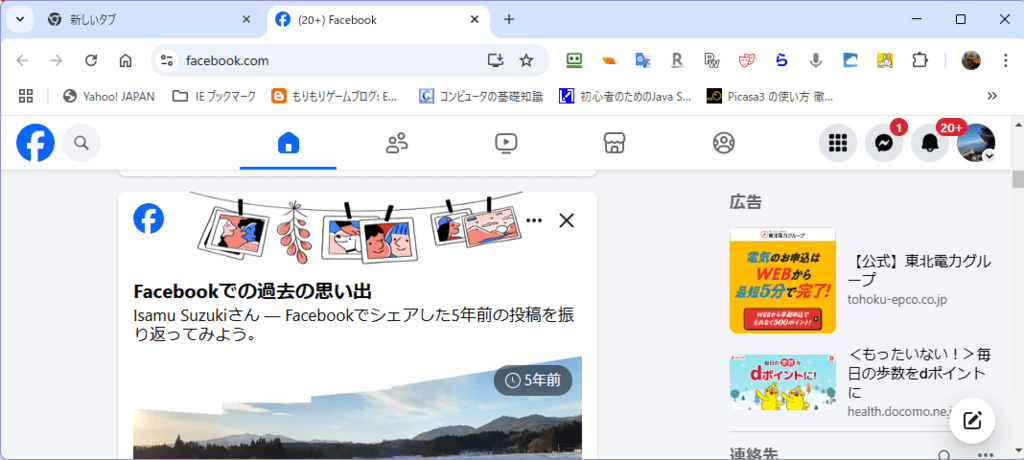This screenshot has width=1024, height=460.
Task: Open the Rakuten R extension
Action: coord(677,61)
